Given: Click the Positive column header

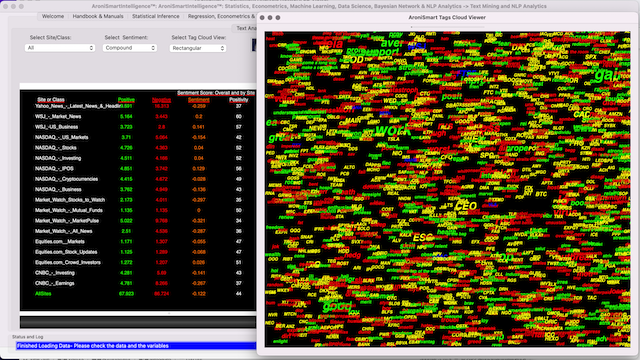Looking at the screenshot, I should (x=126, y=100).
